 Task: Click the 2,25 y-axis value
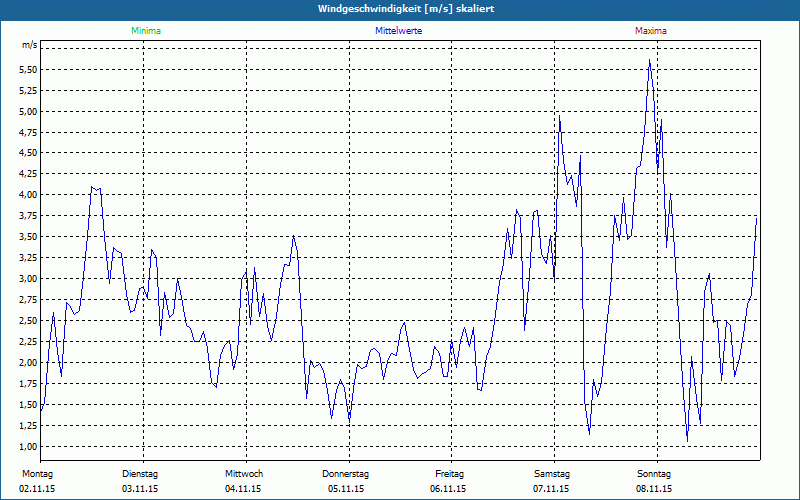click(29, 341)
